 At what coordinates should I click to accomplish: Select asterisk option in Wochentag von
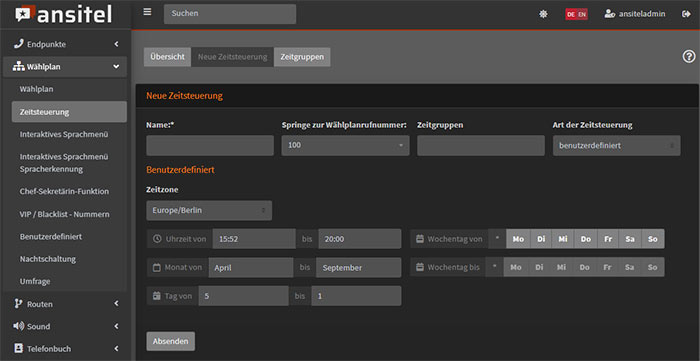tap(497, 239)
